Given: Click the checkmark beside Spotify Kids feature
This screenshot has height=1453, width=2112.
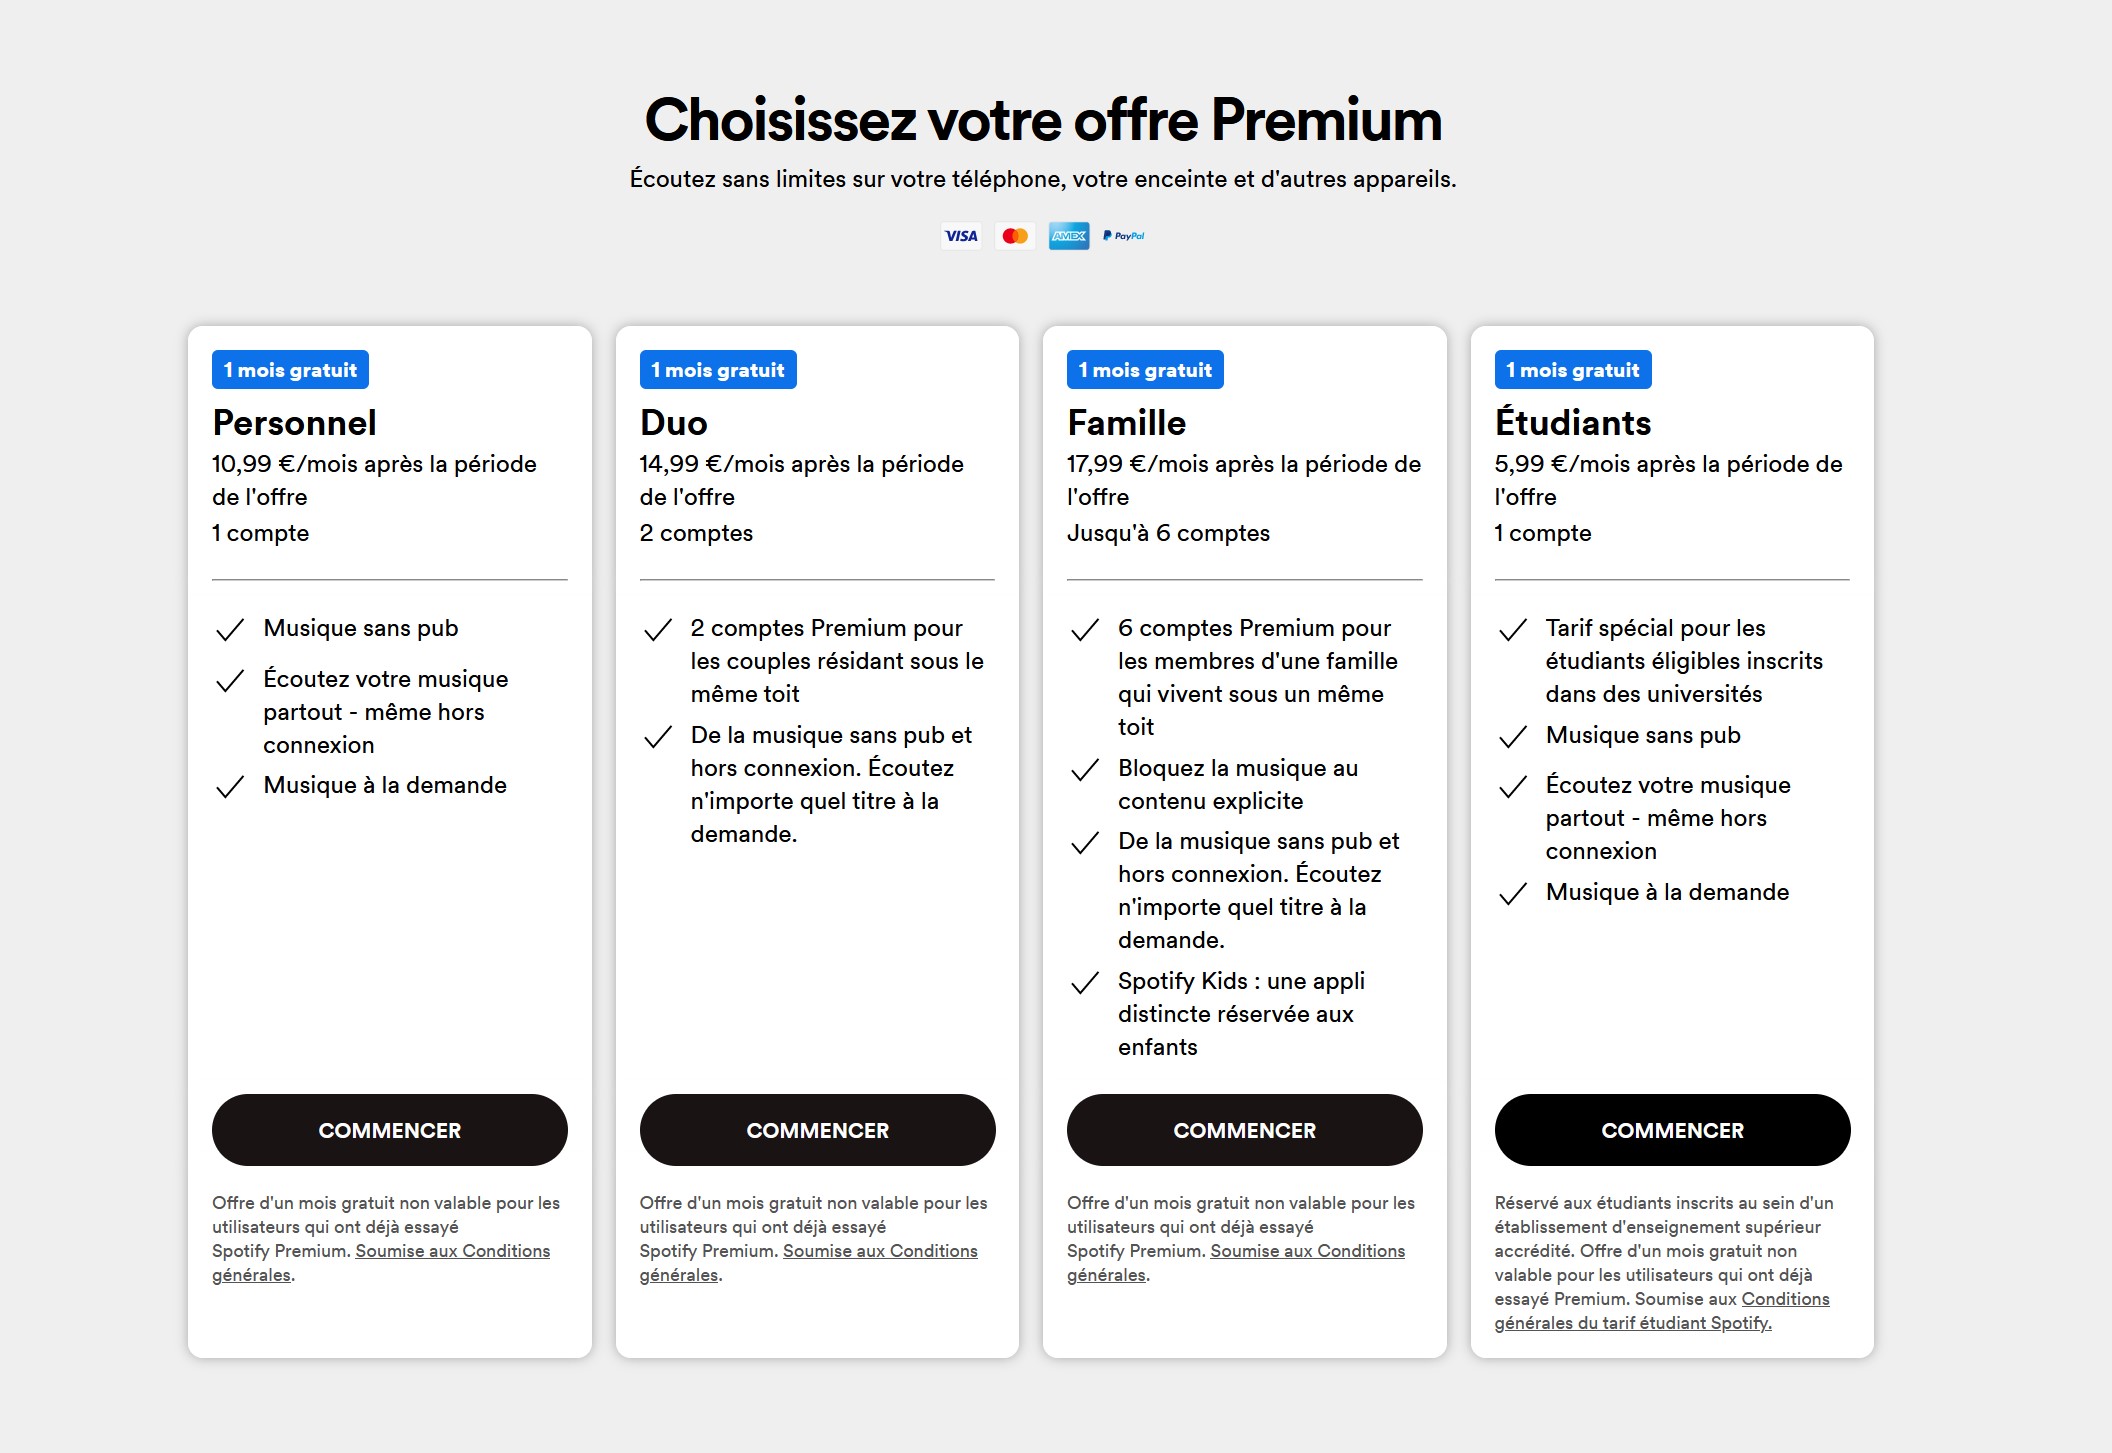Looking at the screenshot, I should (x=1085, y=983).
